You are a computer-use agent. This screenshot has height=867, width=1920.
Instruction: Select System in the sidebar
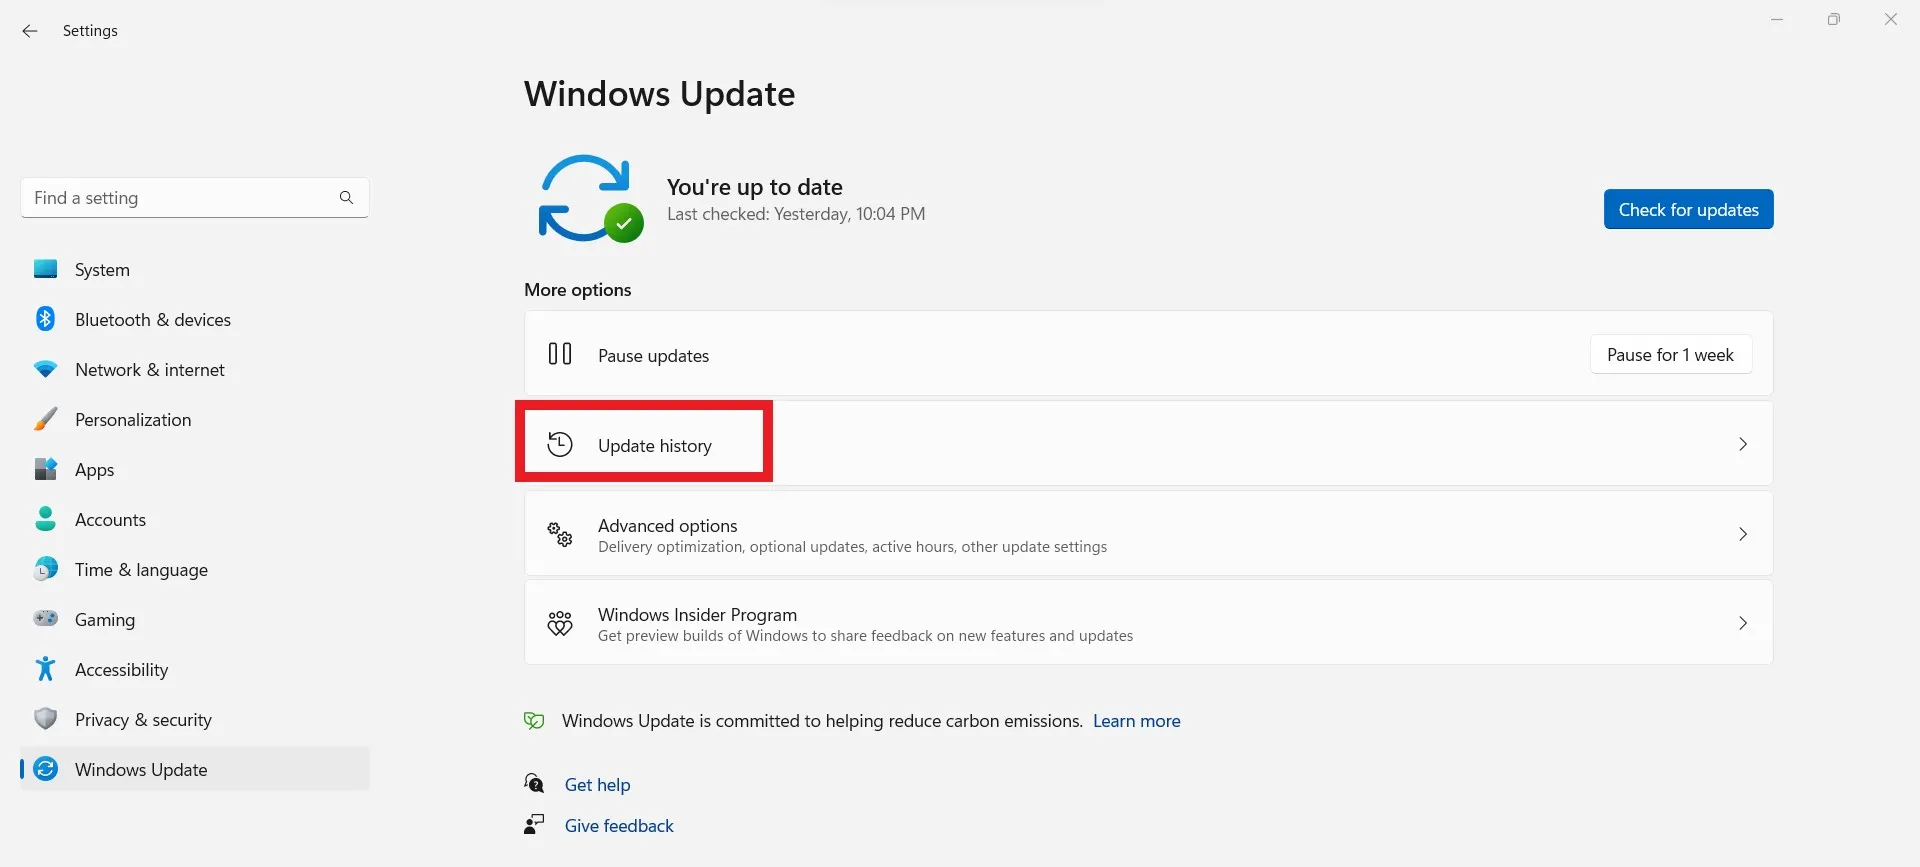click(102, 270)
